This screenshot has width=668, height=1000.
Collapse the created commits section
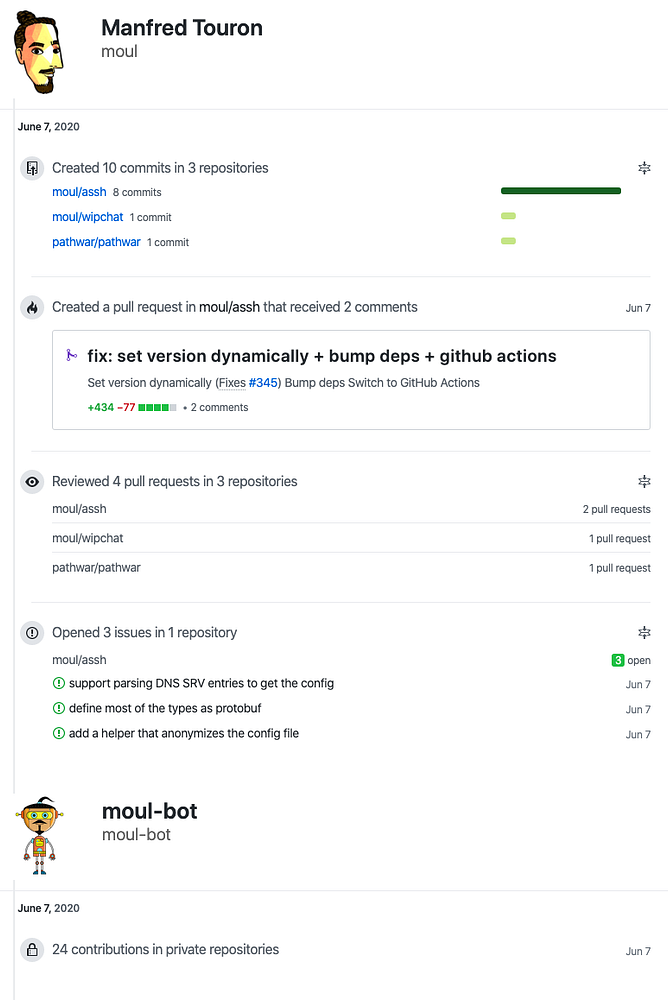pyautogui.click(x=644, y=168)
